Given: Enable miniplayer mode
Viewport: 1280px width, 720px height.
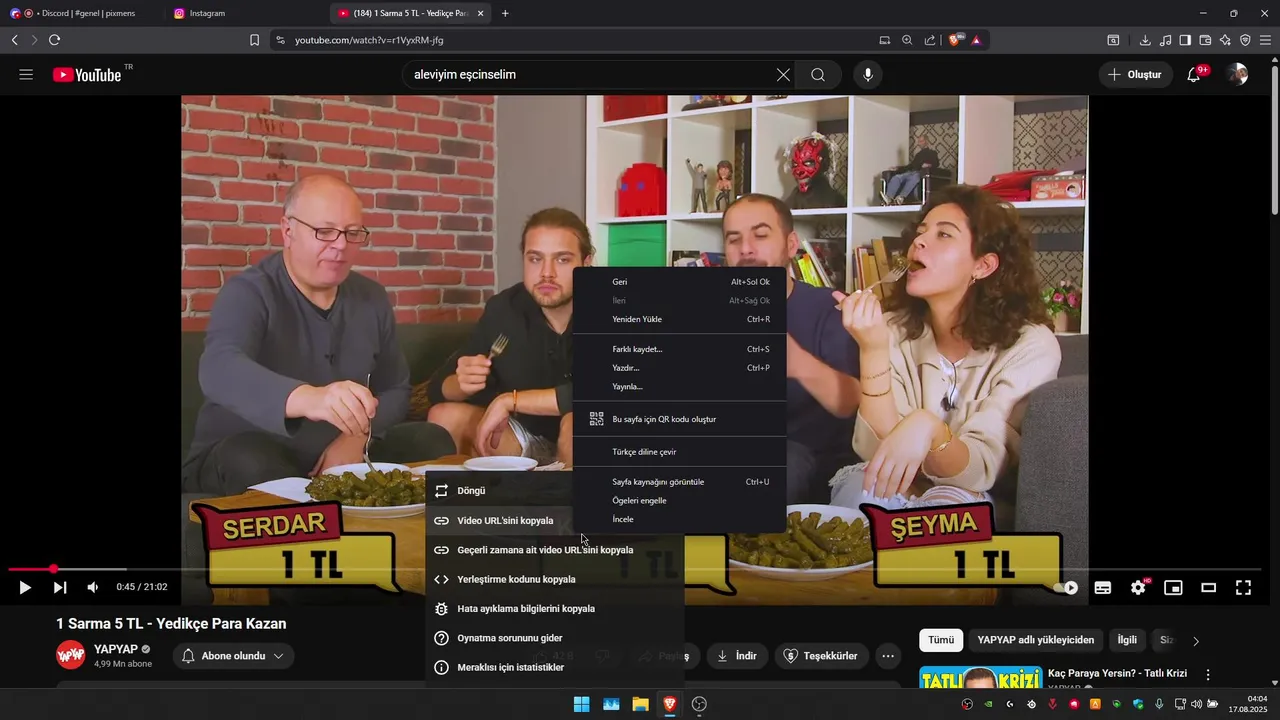Looking at the screenshot, I should (x=1173, y=588).
